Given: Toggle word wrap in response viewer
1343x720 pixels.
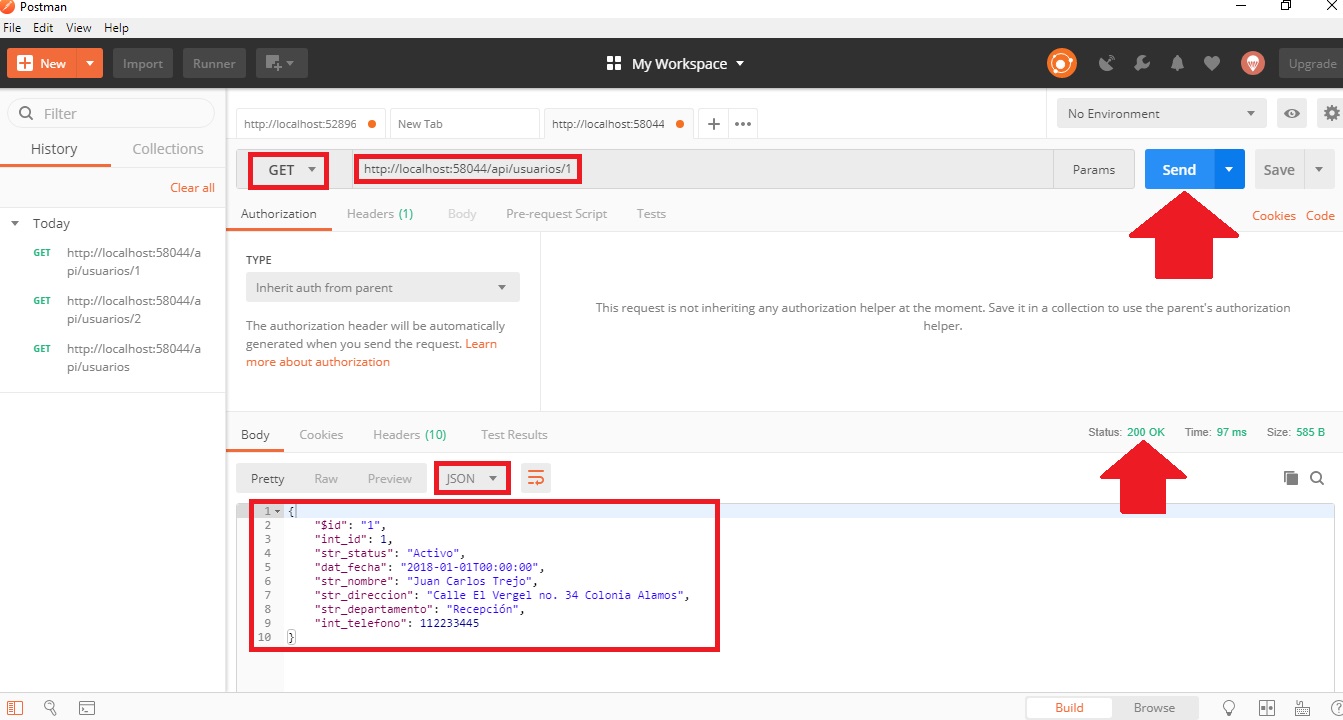Looking at the screenshot, I should (x=535, y=478).
